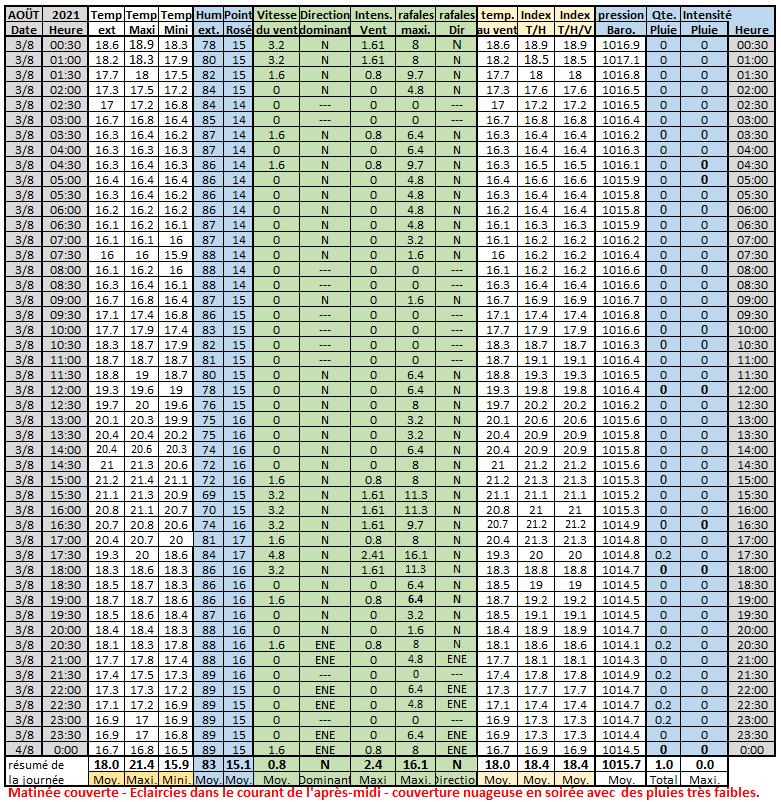The image size is (781, 802).
Task: Click the 'Hum ext.' column header
Action: 208,23
